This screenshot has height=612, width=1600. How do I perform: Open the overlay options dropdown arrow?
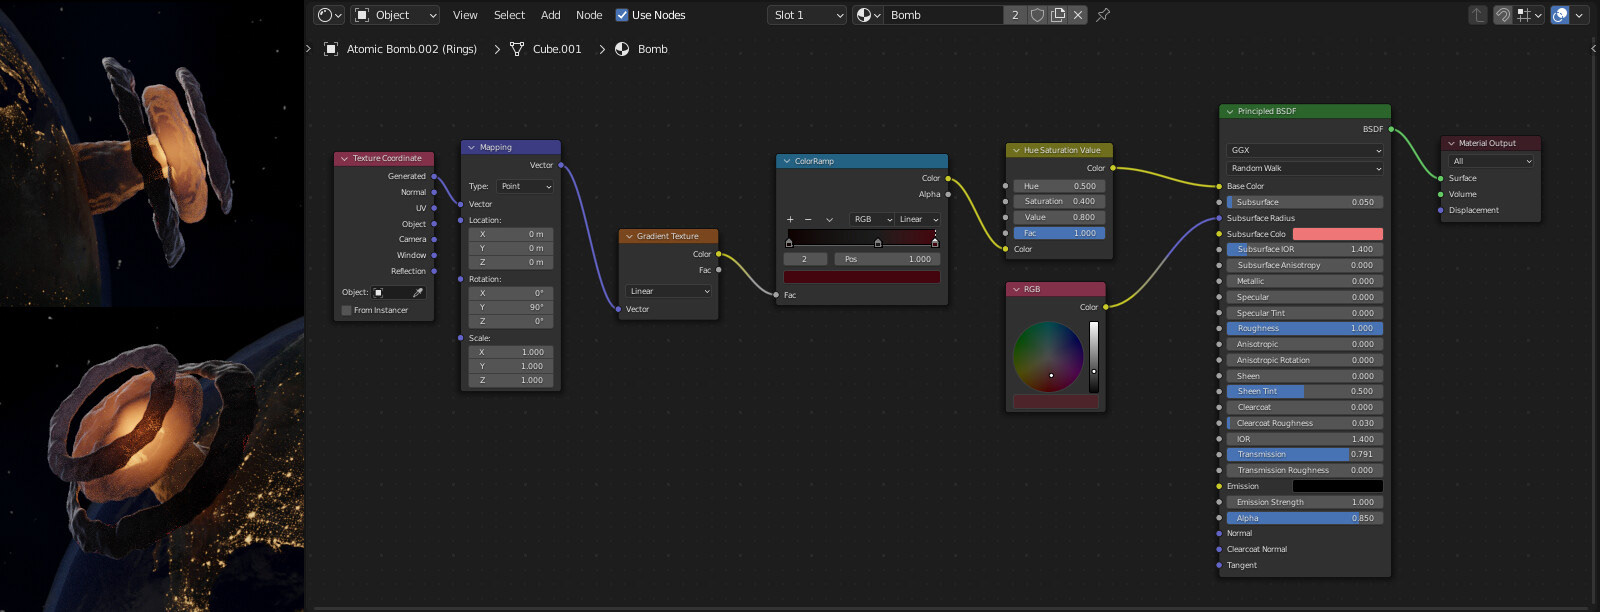tap(1580, 15)
